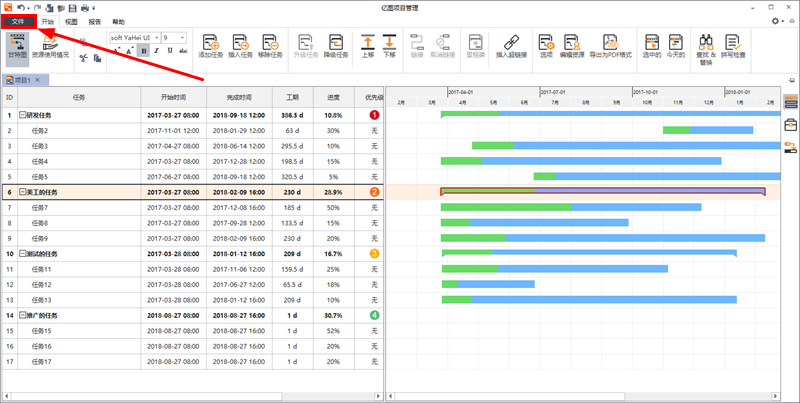Click the 移除任务 (Remove Task) icon

tap(270, 46)
